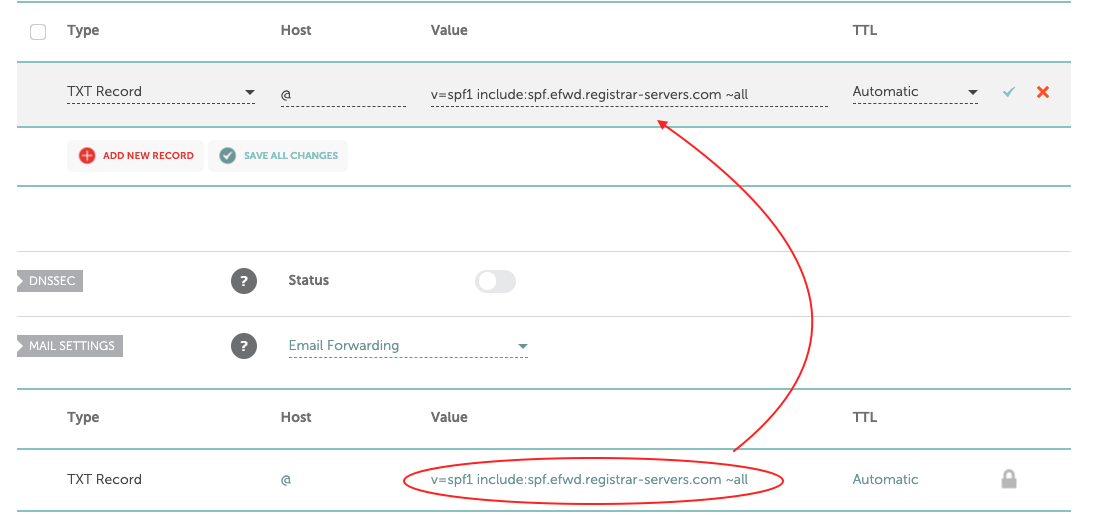Open the TXT Record type dropdown
This screenshot has width=1103, height=516.
(161, 92)
